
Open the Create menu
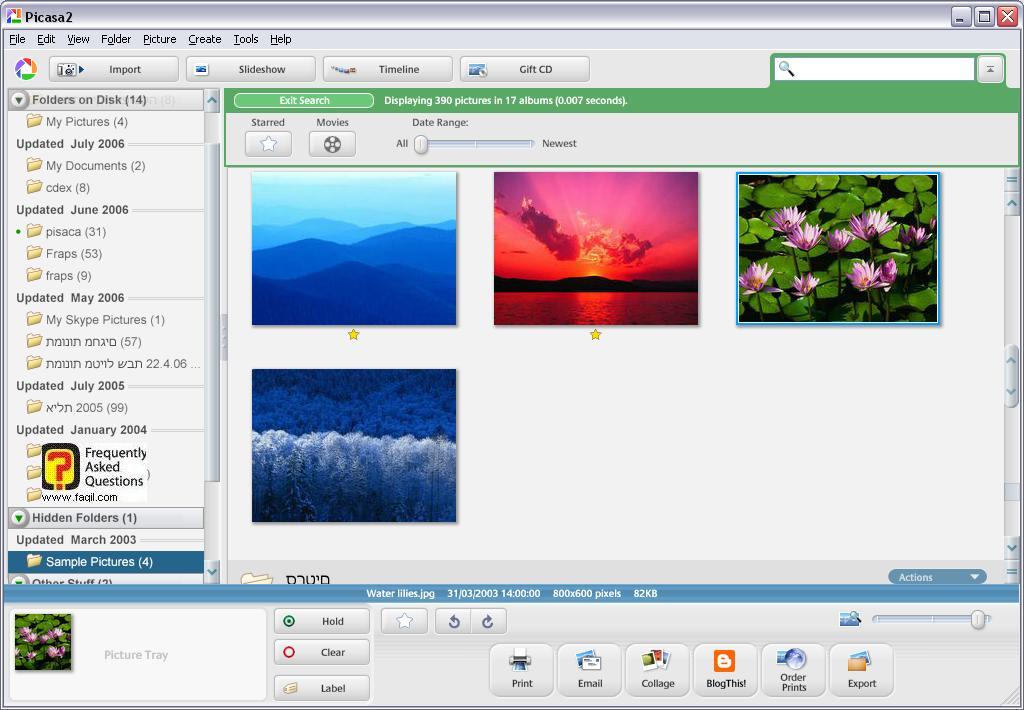[204, 39]
